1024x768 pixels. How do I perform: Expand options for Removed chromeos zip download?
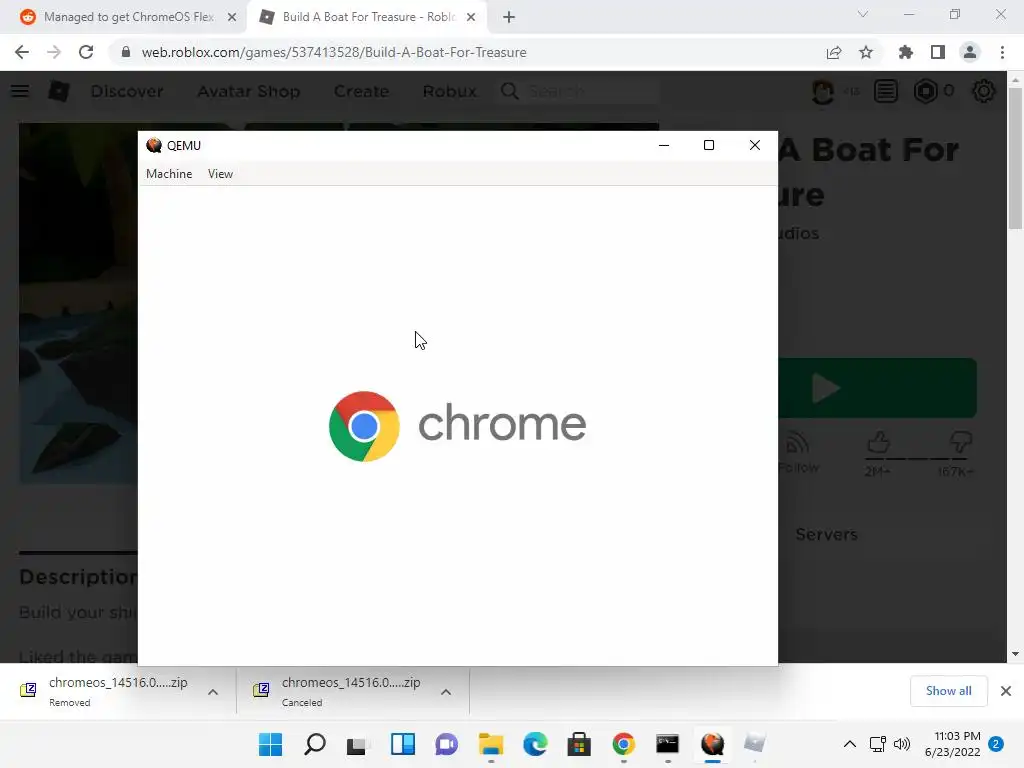(213, 692)
